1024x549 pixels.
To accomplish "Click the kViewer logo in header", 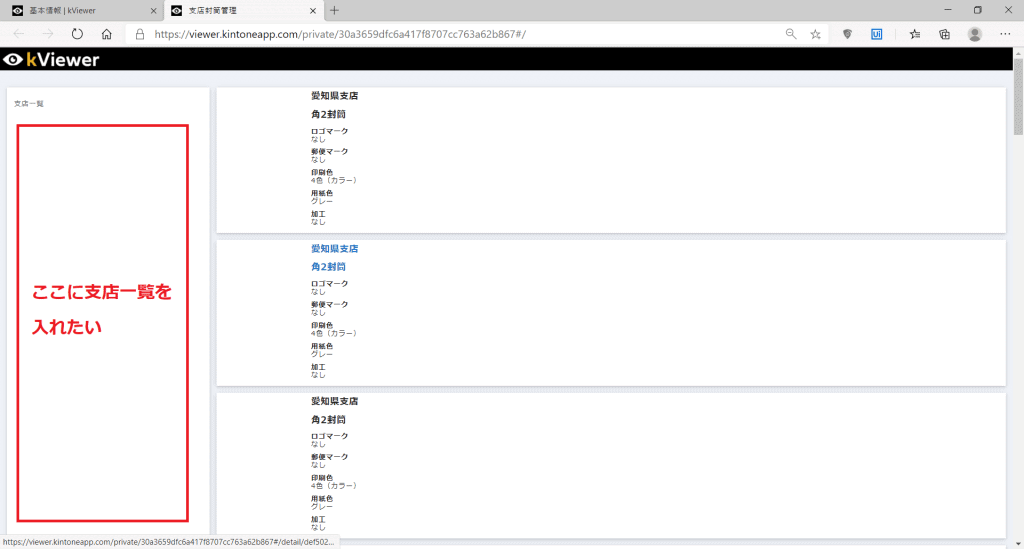I will [52, 60].
